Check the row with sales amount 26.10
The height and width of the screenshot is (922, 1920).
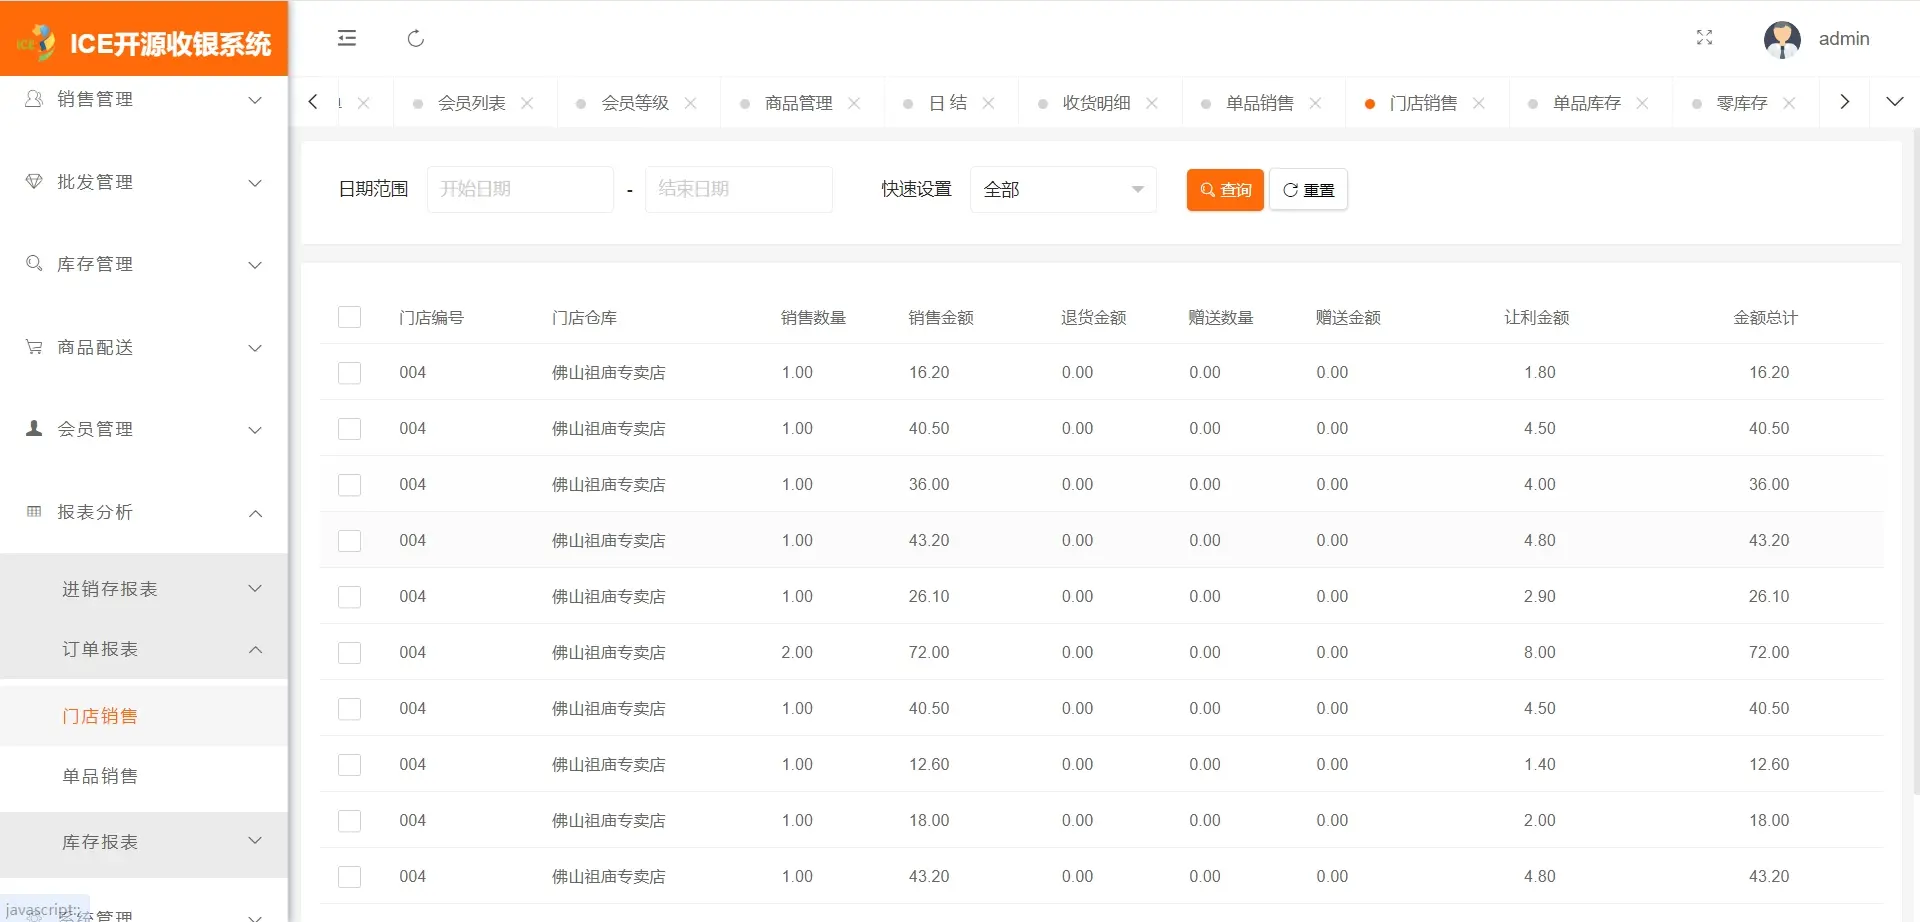click(x=349, y=597)
